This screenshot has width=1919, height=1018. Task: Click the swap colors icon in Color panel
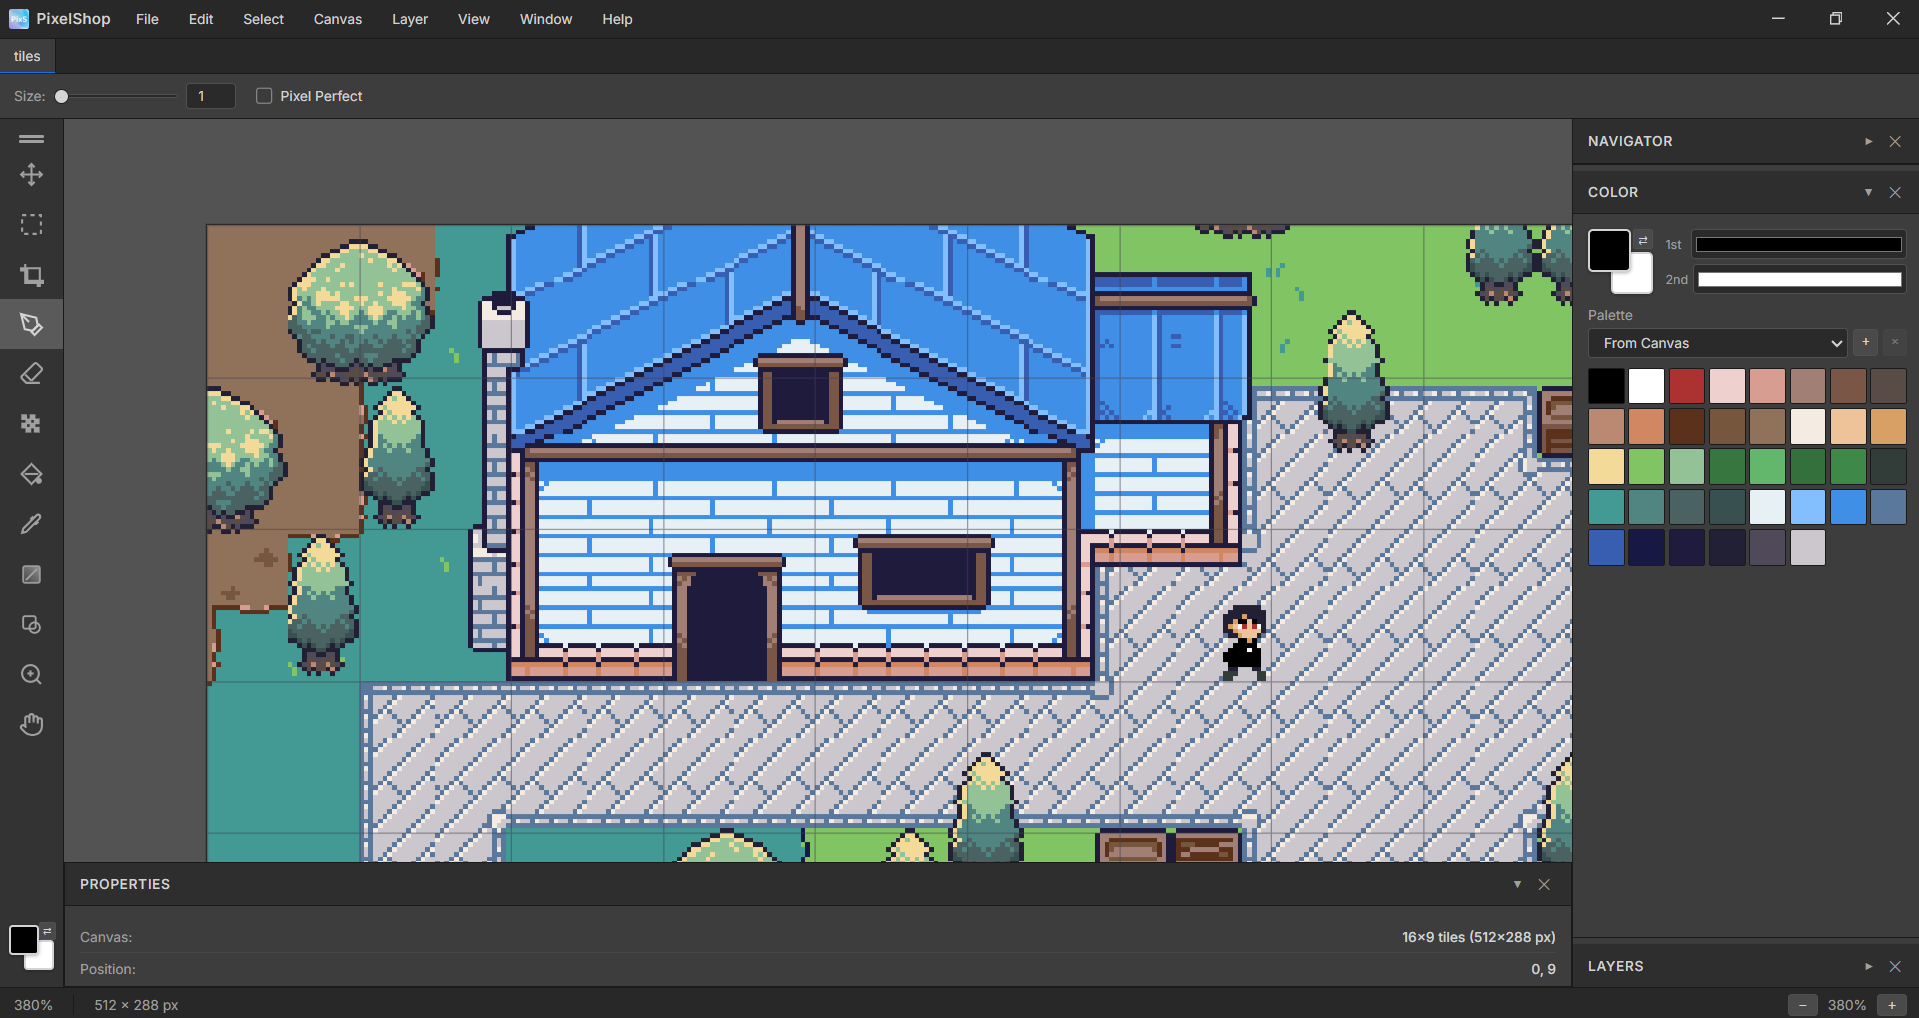pos(1642,241)
